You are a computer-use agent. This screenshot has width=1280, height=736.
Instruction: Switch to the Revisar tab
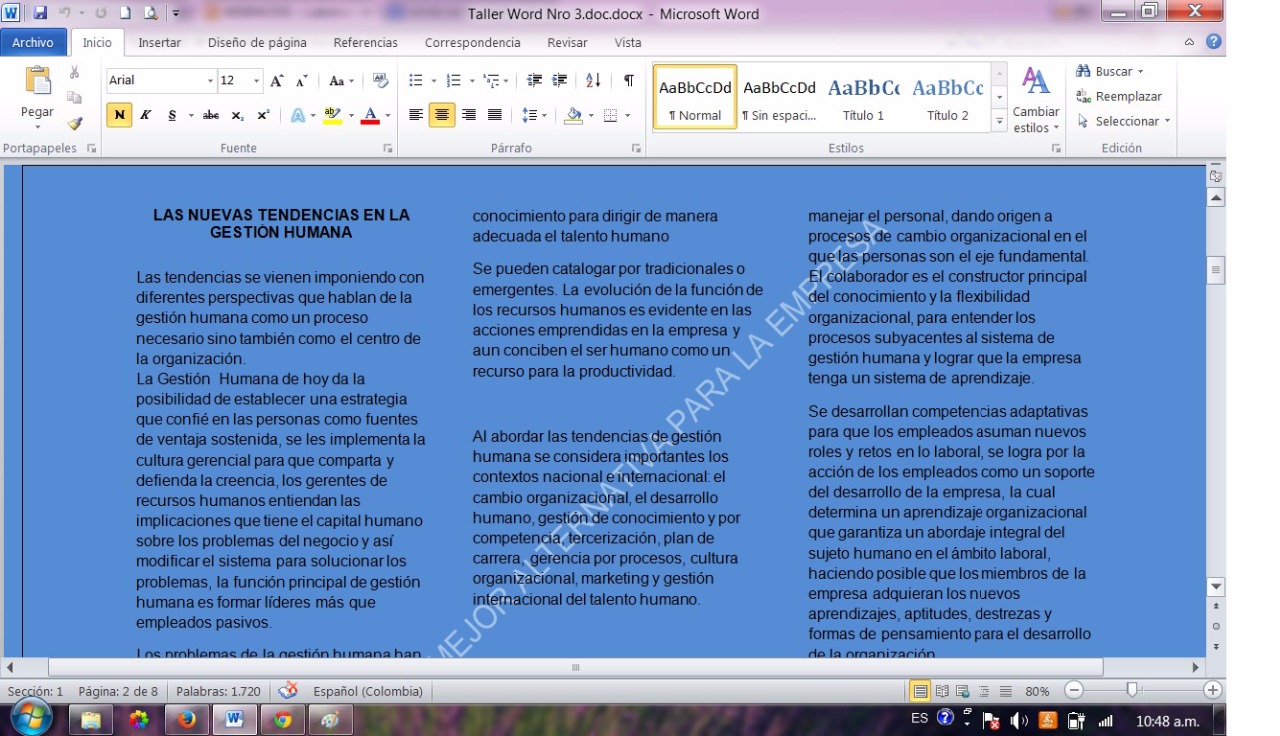point(567,43)
